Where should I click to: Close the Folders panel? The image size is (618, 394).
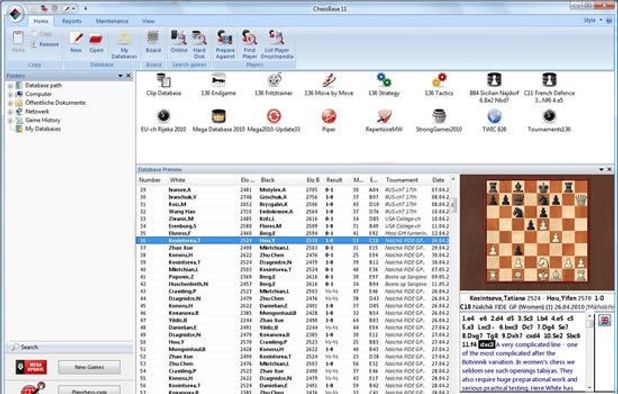pos(128,76)
